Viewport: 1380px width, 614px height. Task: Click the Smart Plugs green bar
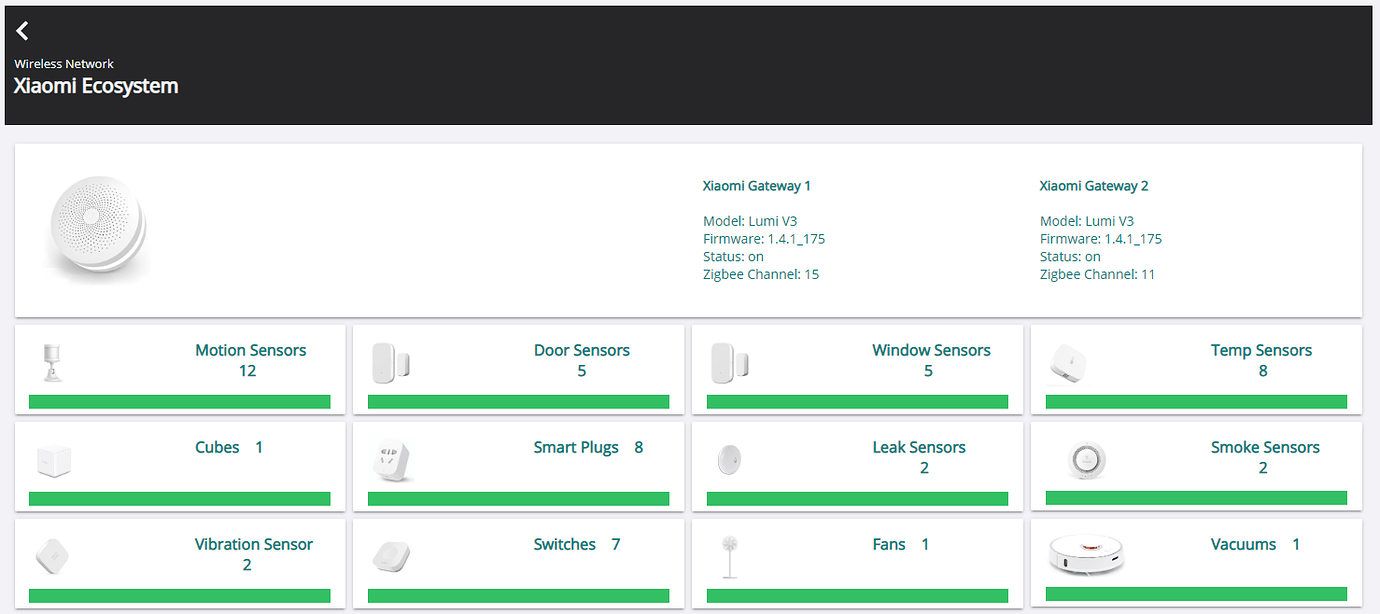click(x=518, y=498)
